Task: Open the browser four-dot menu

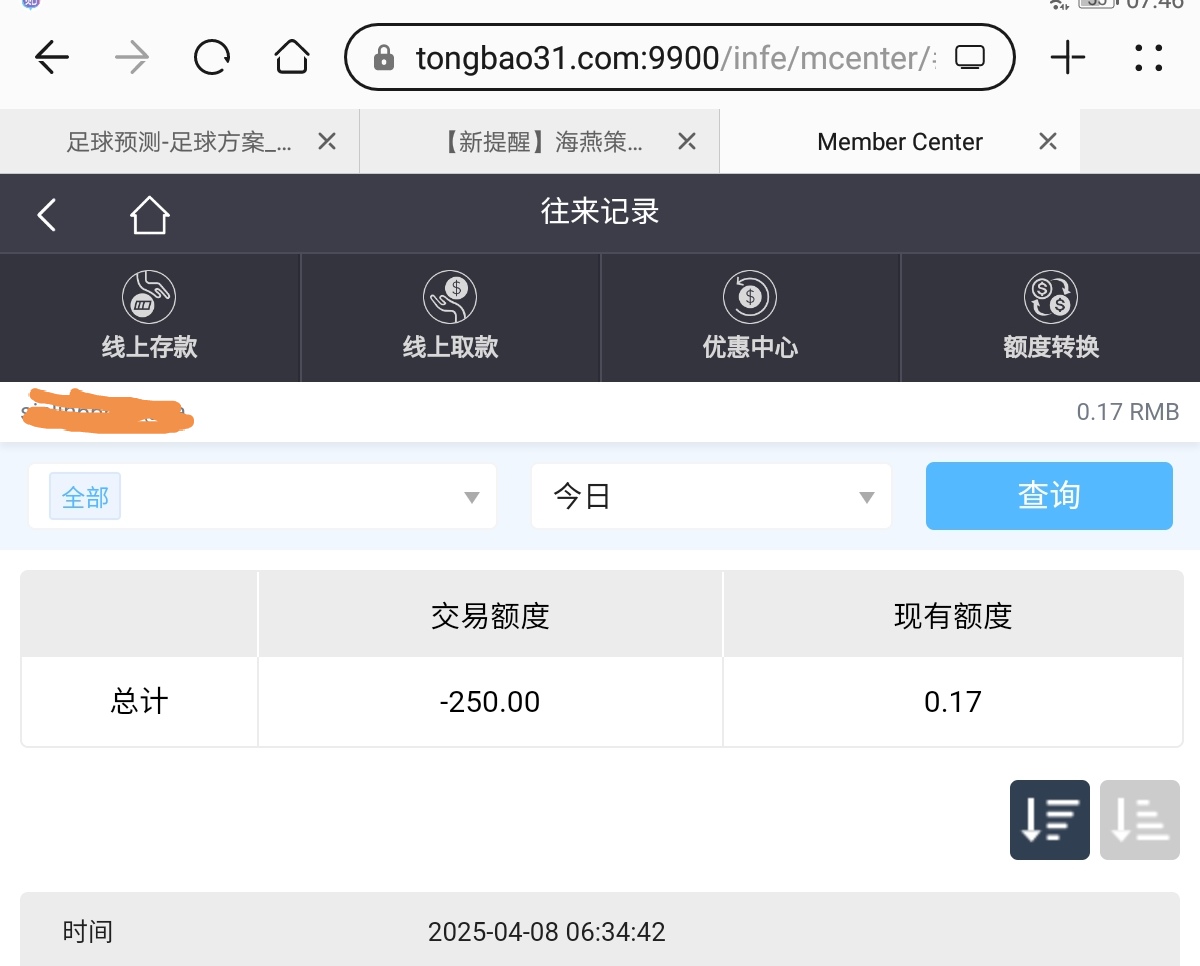Action: 1149,58
